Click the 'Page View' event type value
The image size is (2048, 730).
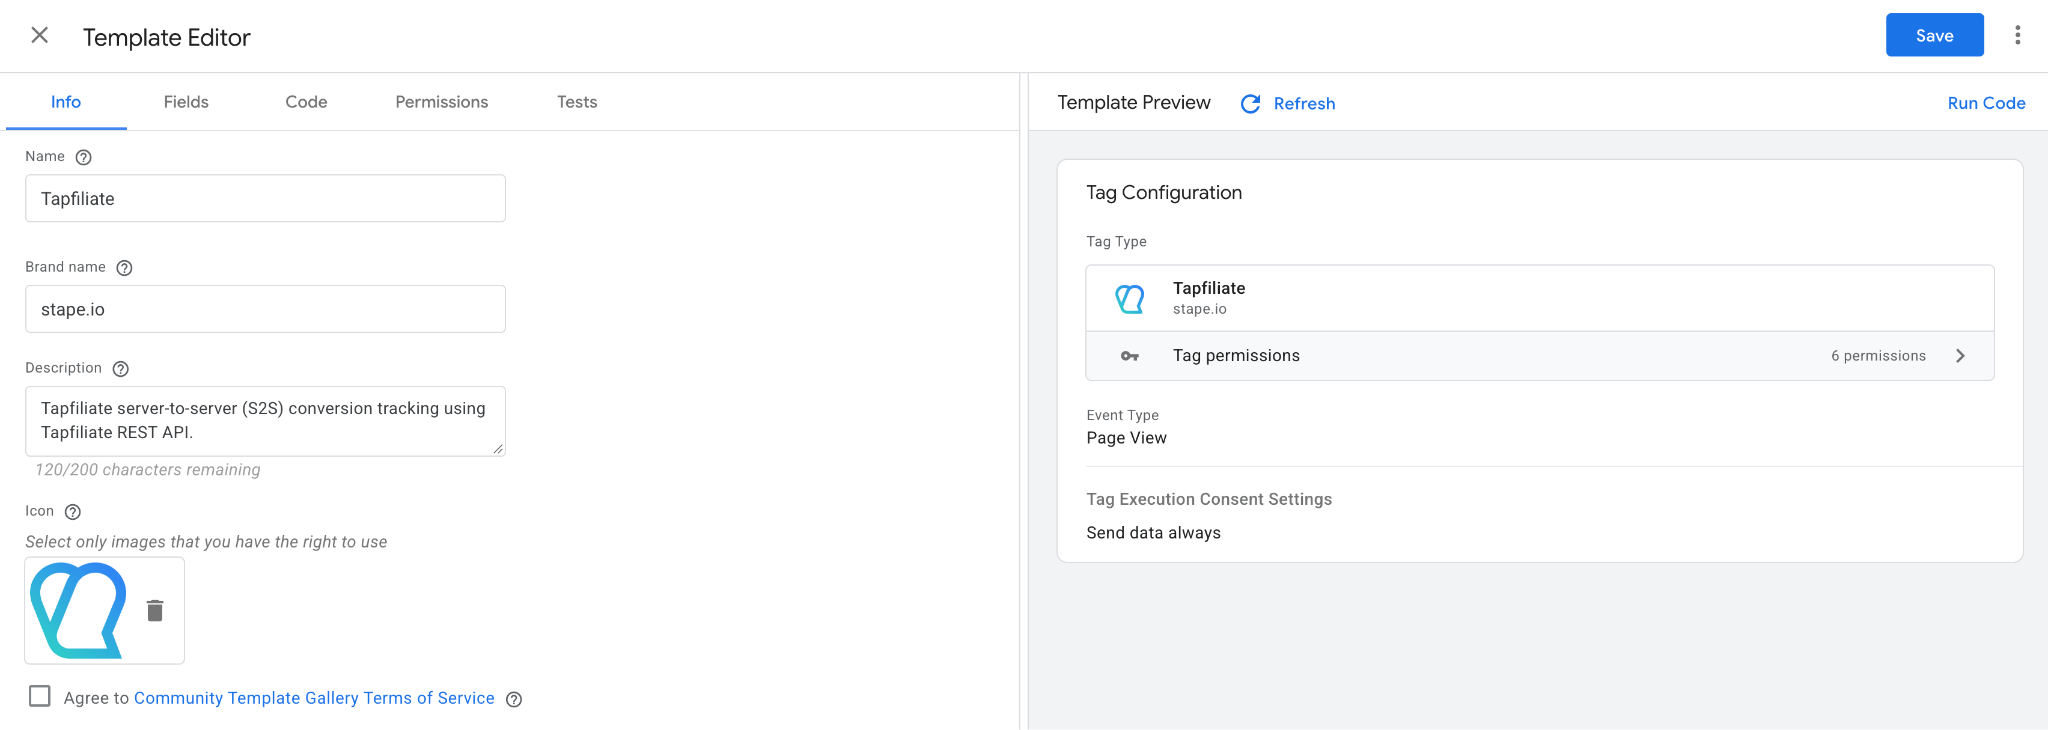click(x=1127, y=438)
